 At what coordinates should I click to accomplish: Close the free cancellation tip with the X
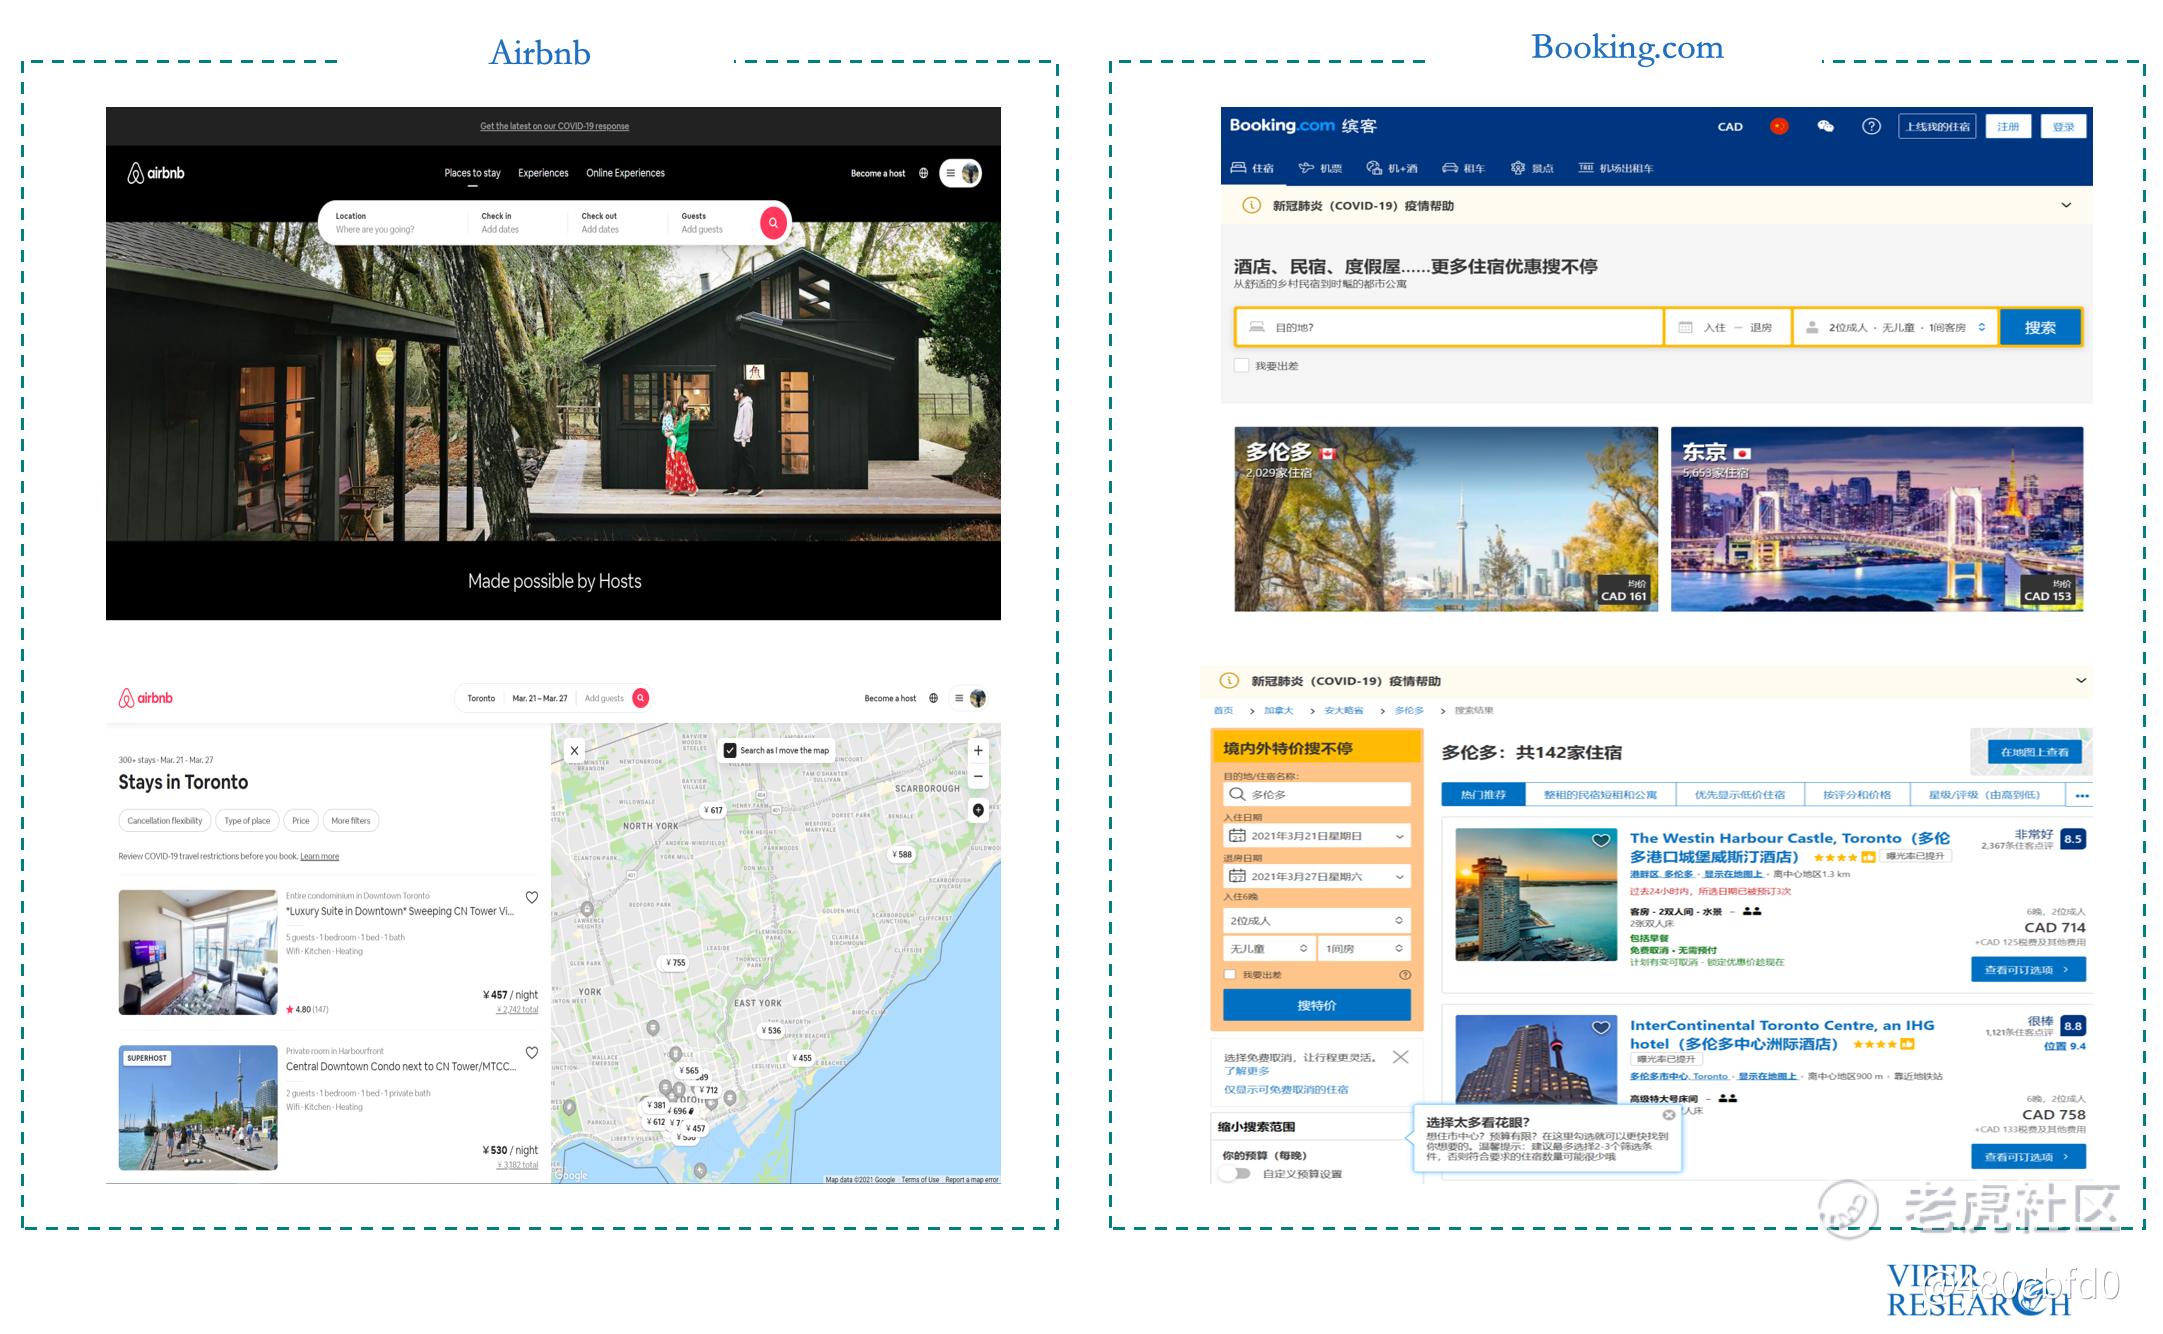[1401, 1057]
